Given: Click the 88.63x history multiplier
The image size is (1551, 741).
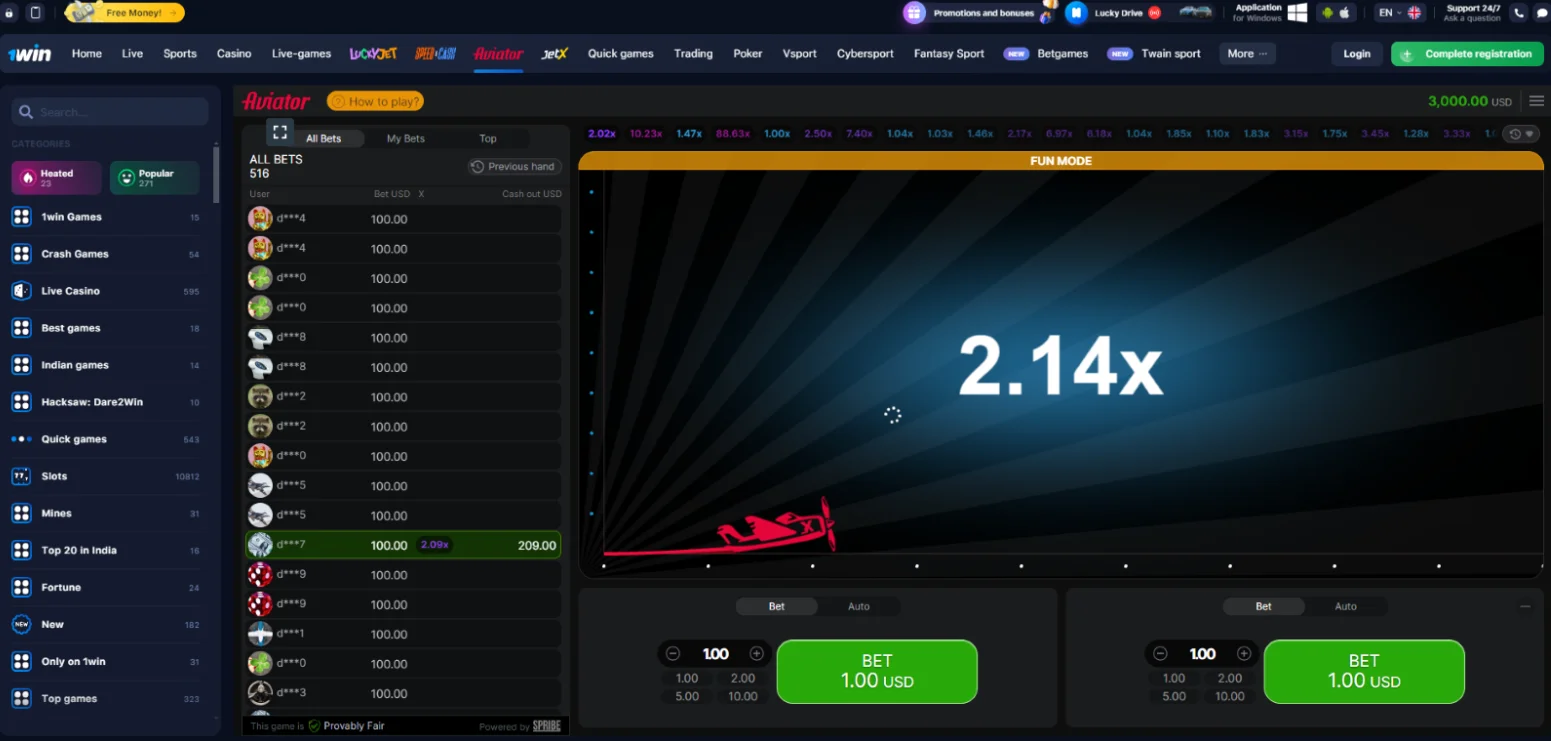Looking at the screenshot, I should (733, 134).
